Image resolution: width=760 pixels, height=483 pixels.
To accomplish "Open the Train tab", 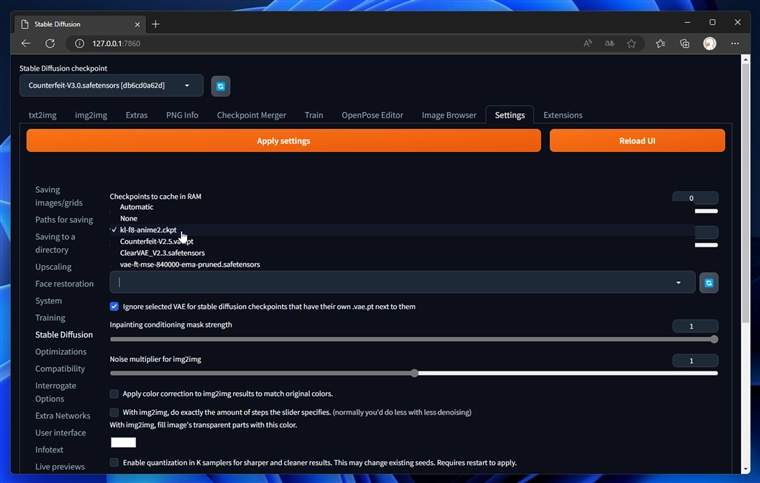I will 314,115.
